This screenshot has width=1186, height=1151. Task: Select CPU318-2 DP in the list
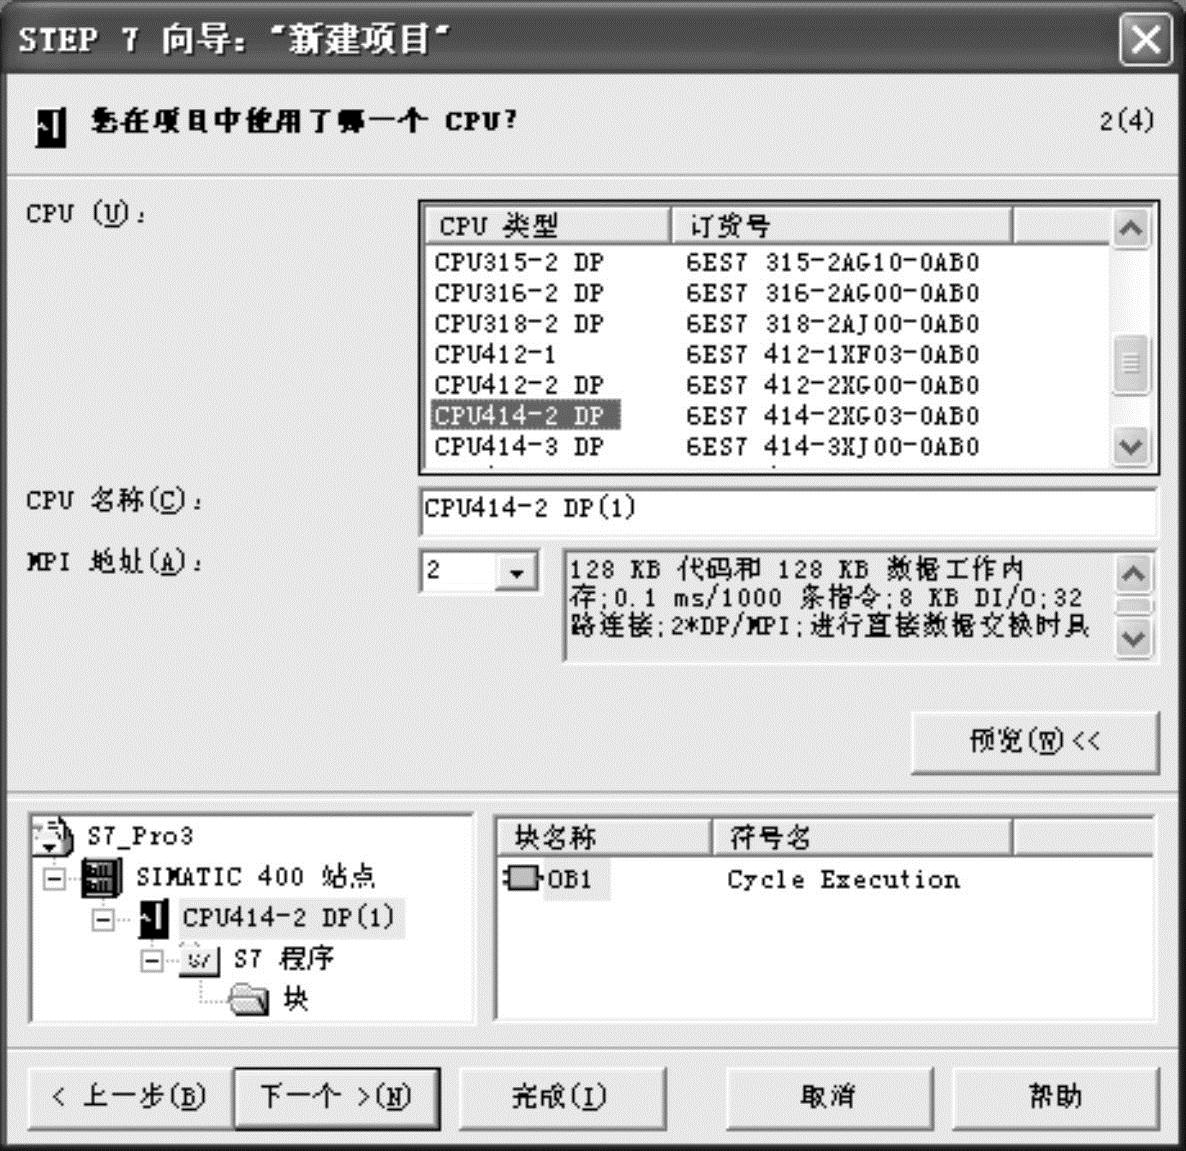pyautogui.click(x=519, y=324)
